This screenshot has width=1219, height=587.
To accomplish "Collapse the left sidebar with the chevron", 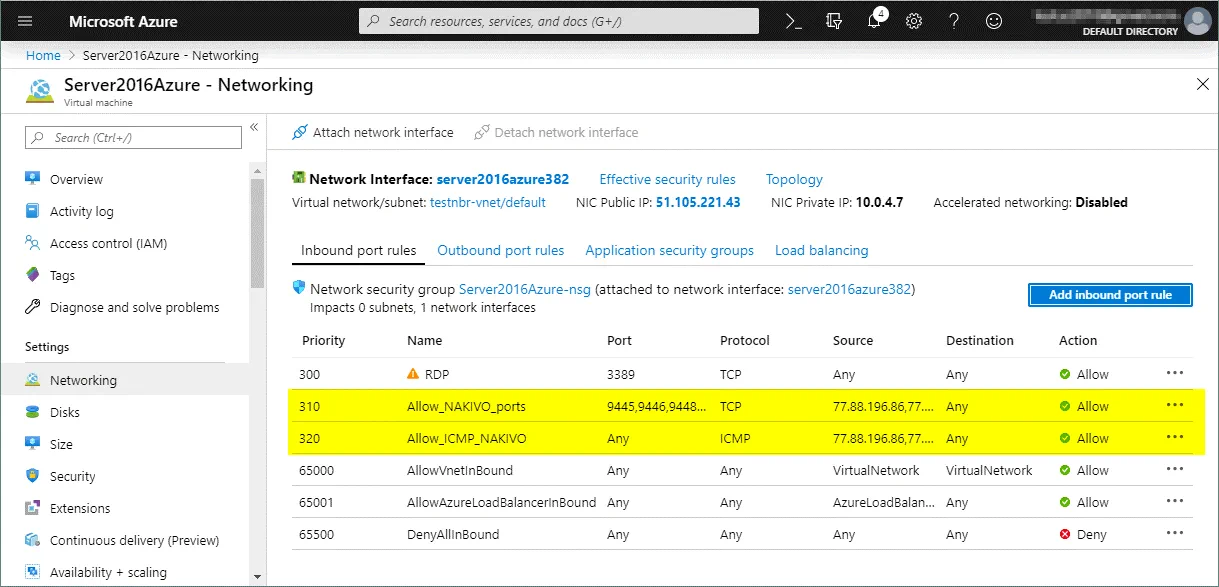I will (x=254, y=127).
